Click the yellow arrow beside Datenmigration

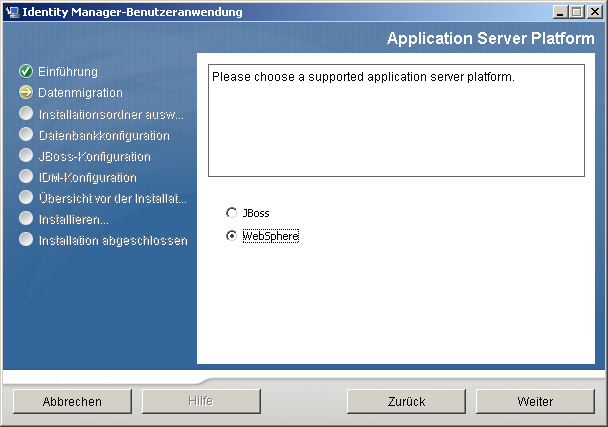pyautogui.click(x=26, y=93)
